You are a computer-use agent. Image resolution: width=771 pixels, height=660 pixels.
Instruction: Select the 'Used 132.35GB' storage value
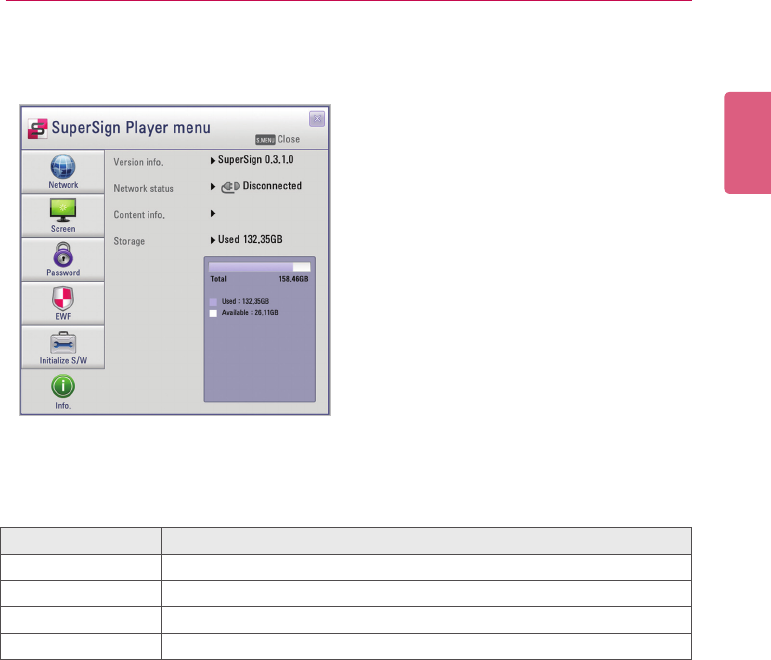[x=250, y=240]
